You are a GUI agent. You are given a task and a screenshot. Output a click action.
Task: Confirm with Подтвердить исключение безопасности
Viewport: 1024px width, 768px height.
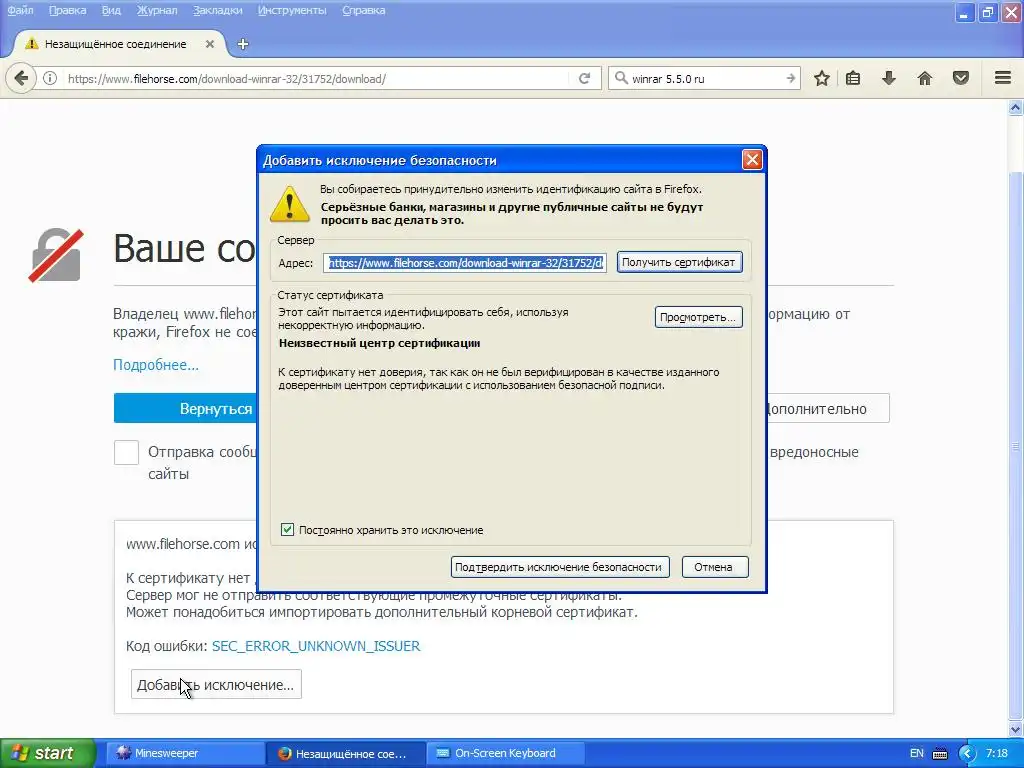pos(560,567)
